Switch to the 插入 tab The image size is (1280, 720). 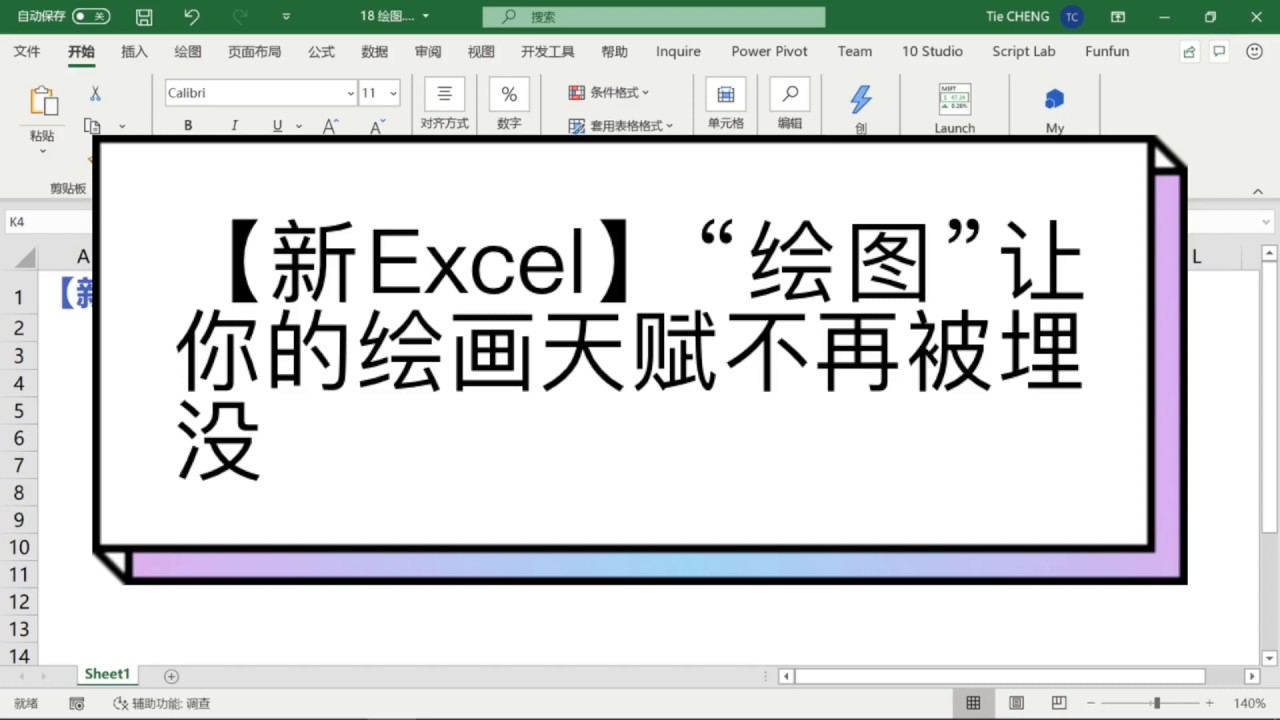click(x=134, y=51)
